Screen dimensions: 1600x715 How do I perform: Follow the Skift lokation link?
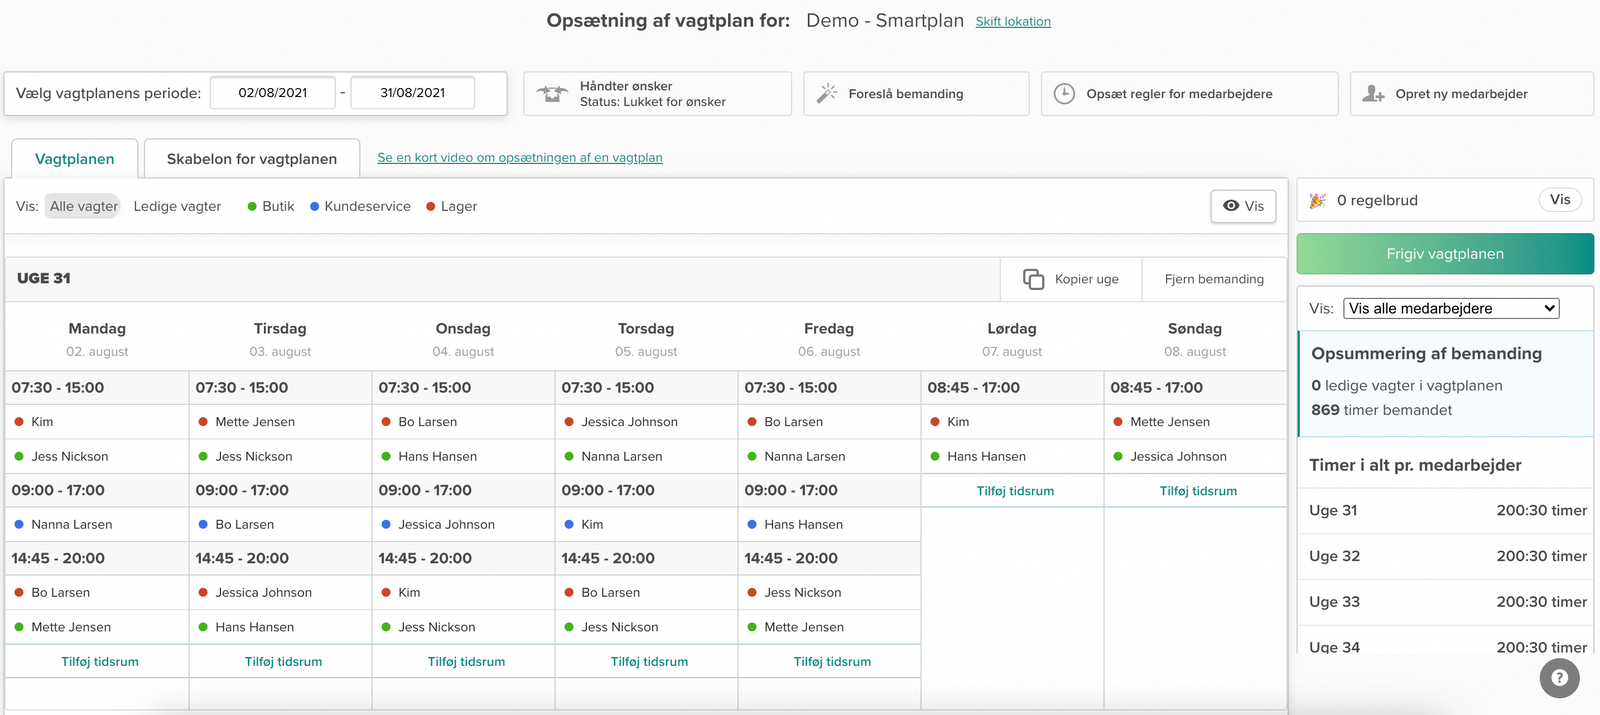pyautogui.click(x=1013, y=21)
